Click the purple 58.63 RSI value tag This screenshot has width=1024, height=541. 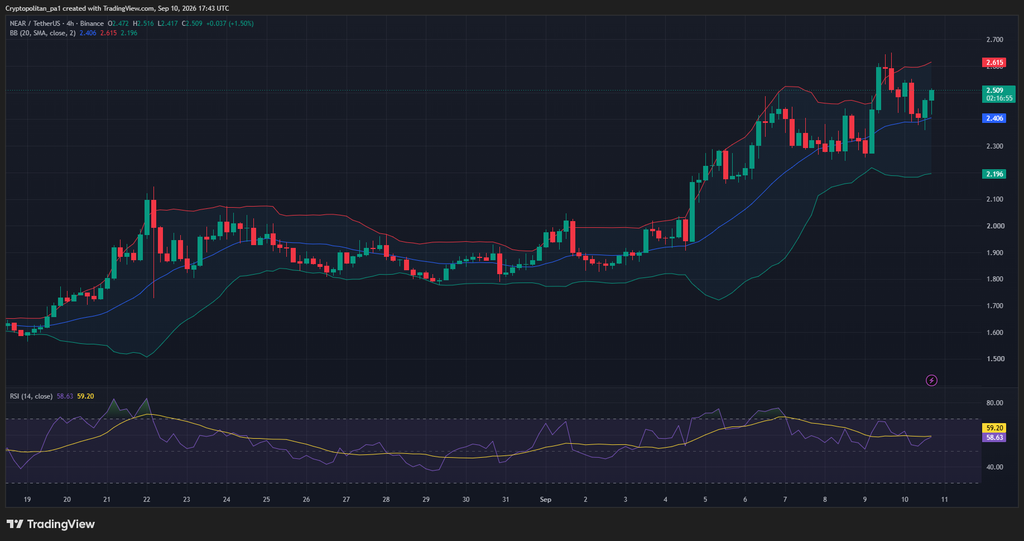point(994,438)
